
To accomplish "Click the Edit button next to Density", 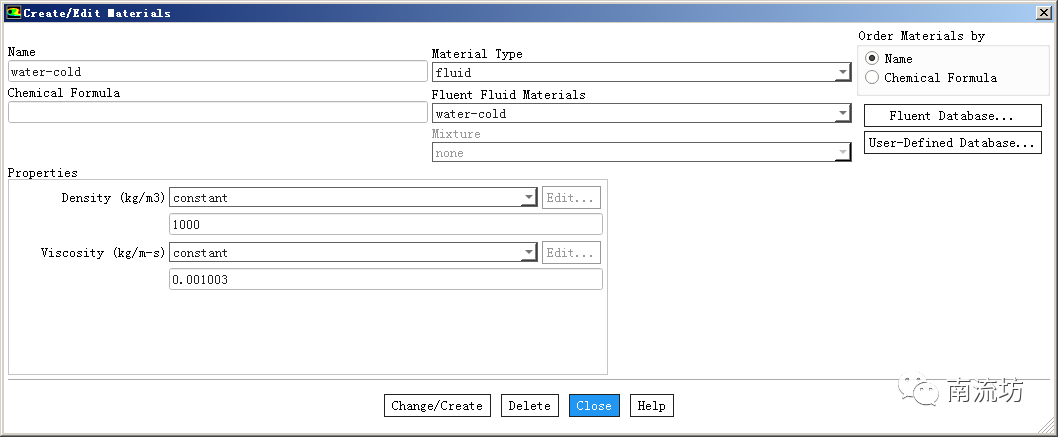I will 572,198.
